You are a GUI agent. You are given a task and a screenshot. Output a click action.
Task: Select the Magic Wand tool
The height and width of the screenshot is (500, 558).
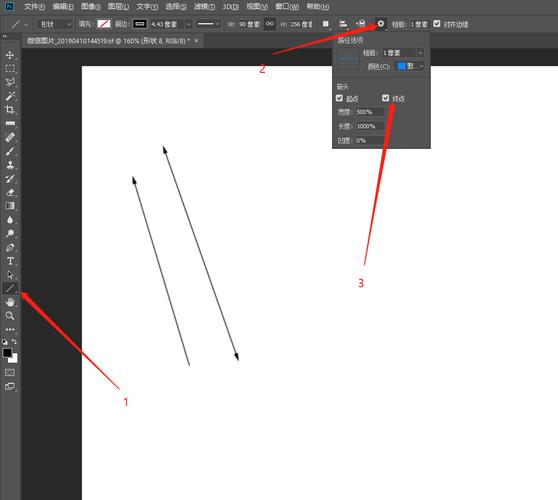[x=10, y=96]
